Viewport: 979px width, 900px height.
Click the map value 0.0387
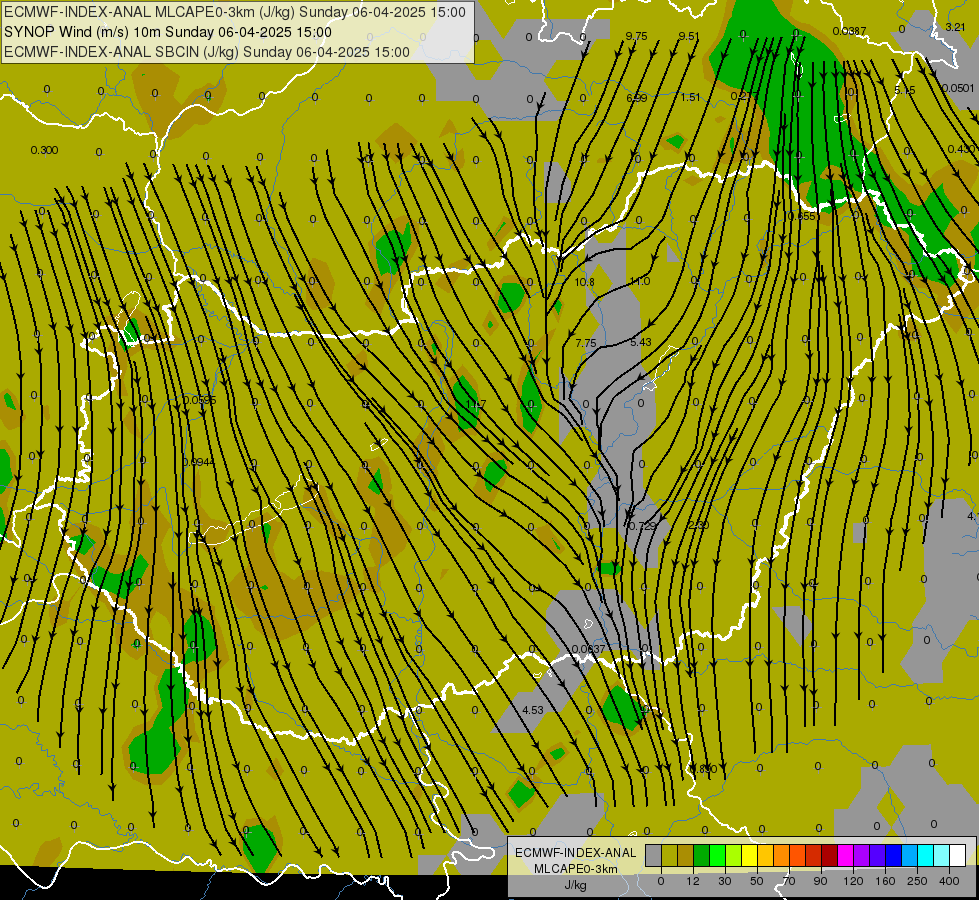pos(849,31)
